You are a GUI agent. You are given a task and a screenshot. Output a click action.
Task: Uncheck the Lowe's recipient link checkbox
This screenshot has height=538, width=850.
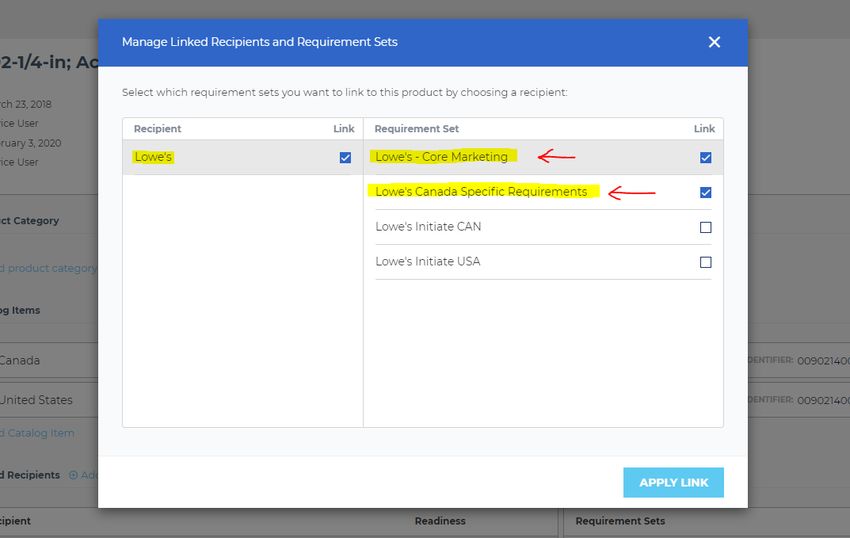coord(345,157)
